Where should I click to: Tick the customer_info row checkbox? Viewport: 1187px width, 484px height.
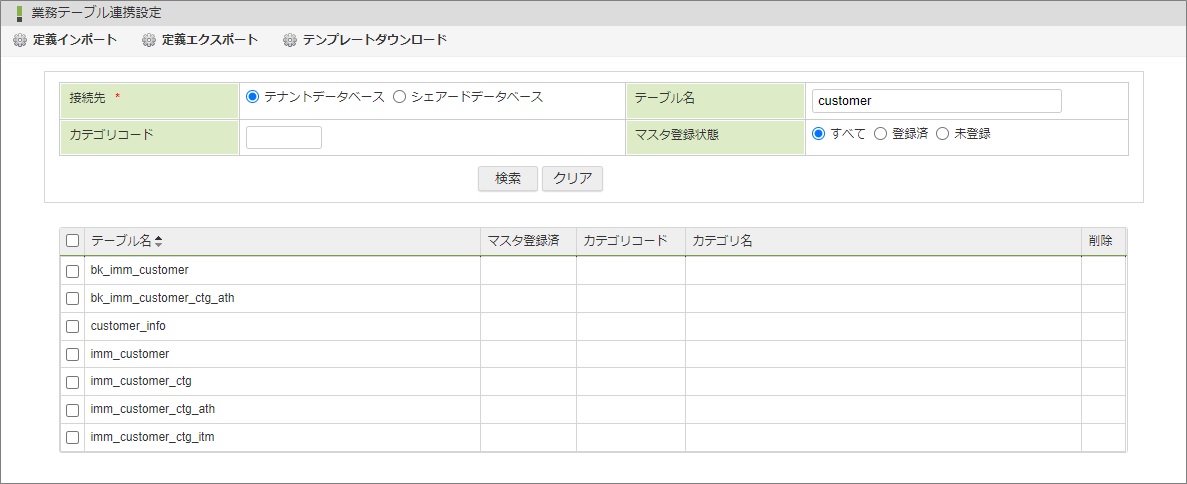click(x=72, y=326)
